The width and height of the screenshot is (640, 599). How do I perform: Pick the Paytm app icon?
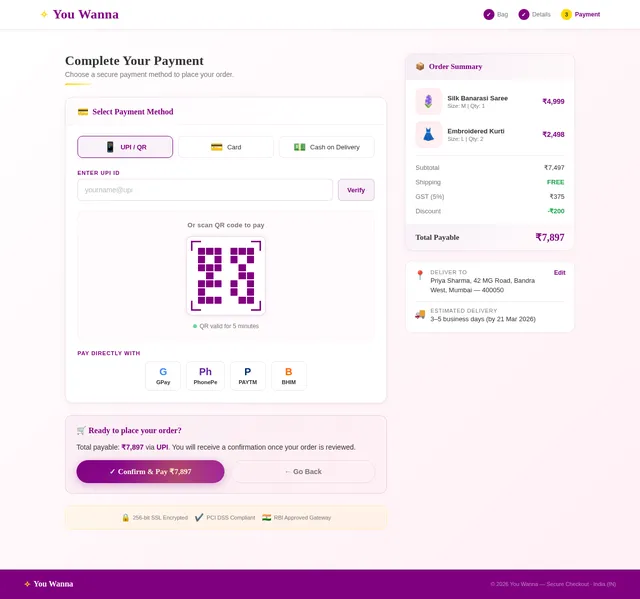[x=247, y=376]
